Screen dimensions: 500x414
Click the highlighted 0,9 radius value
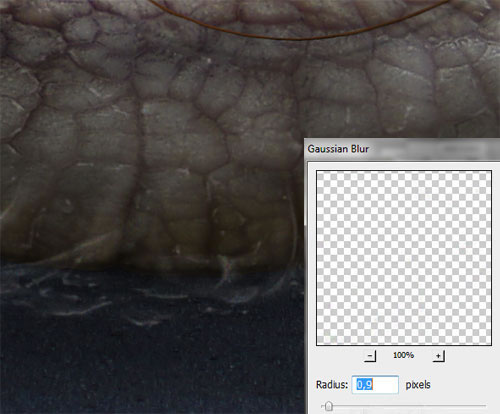(x=364, y=385)
